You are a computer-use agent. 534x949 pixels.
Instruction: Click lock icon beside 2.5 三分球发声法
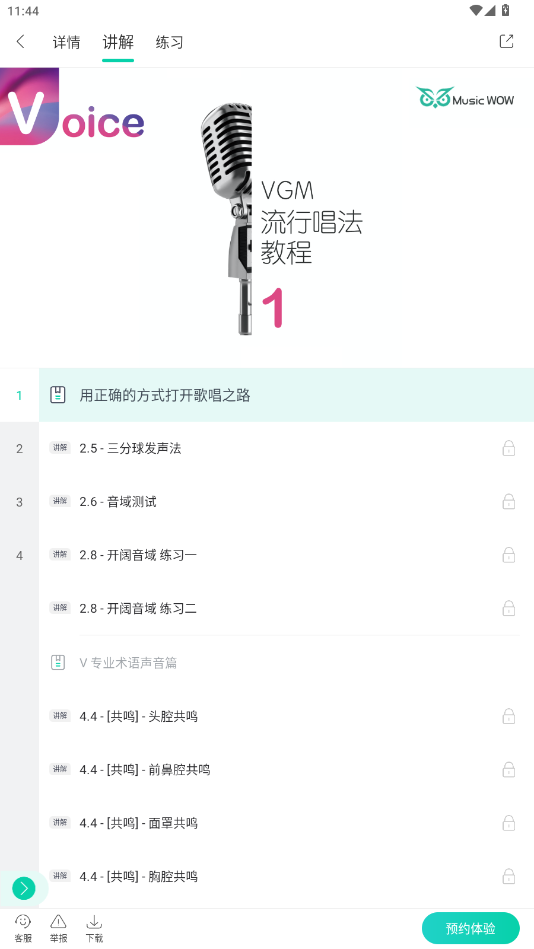point(509,448)
